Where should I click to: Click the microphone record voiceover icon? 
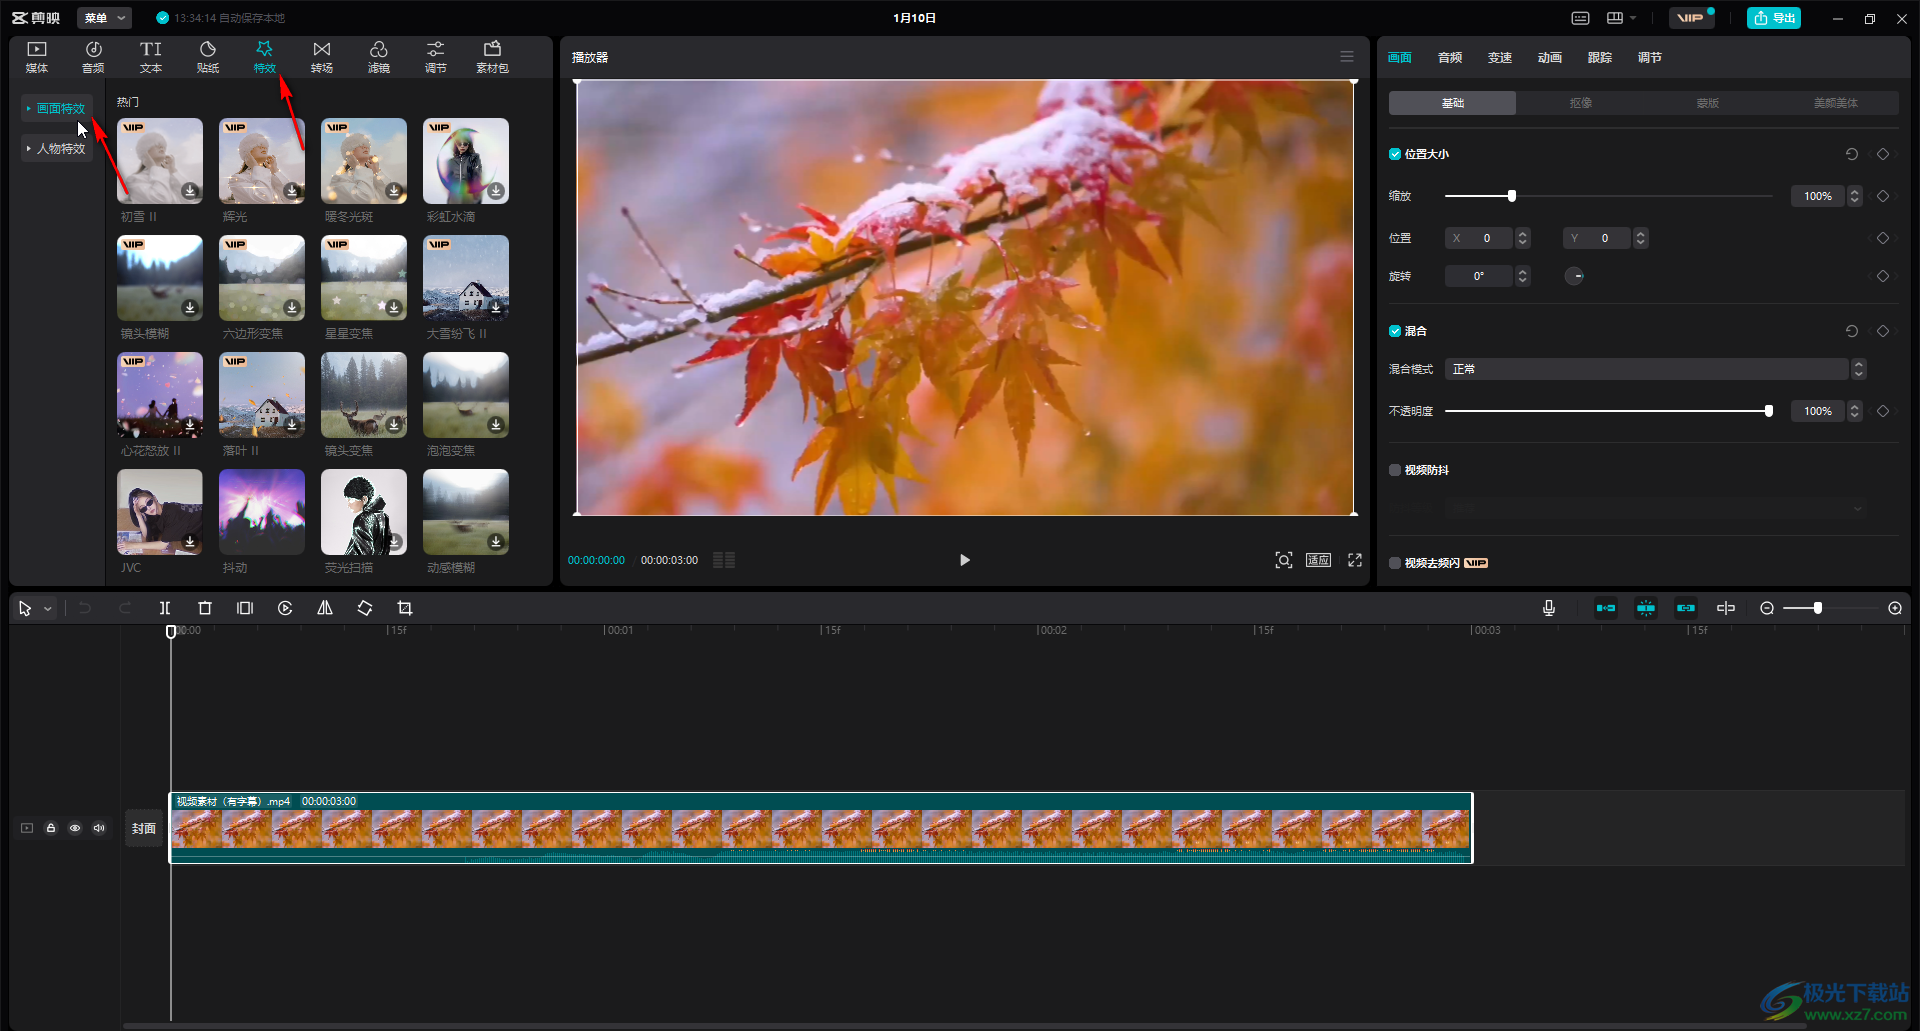coord(1549,608)
